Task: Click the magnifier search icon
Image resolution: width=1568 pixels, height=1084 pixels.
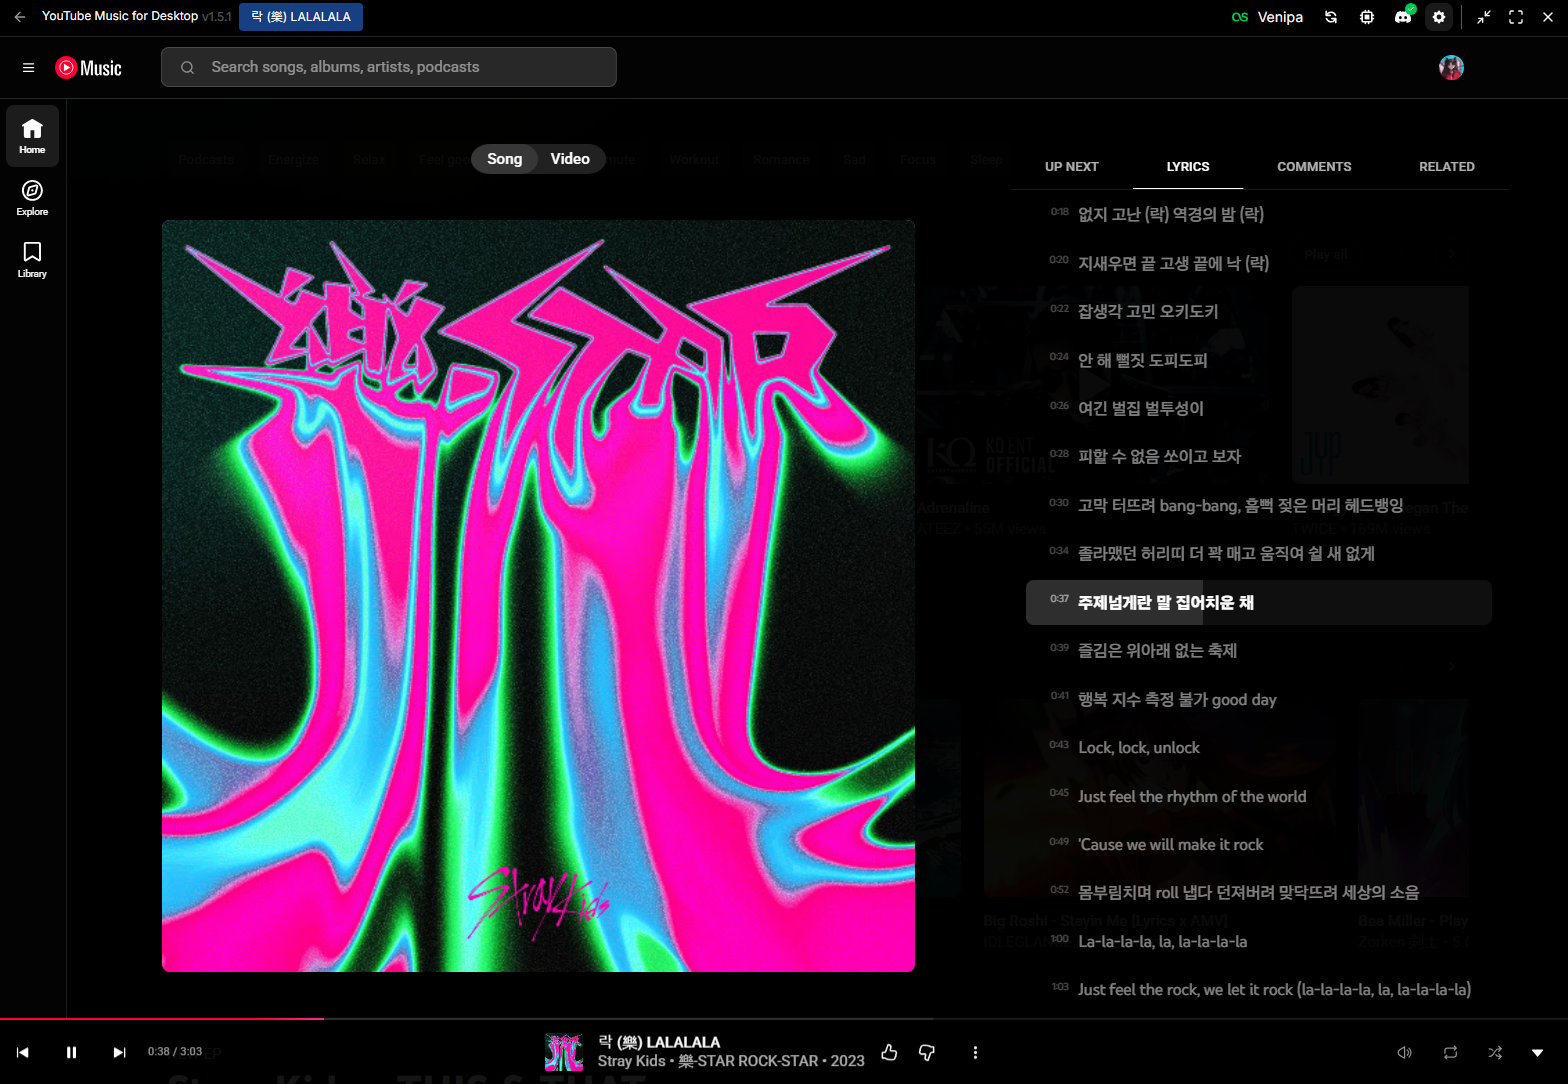Action: [x=187, y=67]
